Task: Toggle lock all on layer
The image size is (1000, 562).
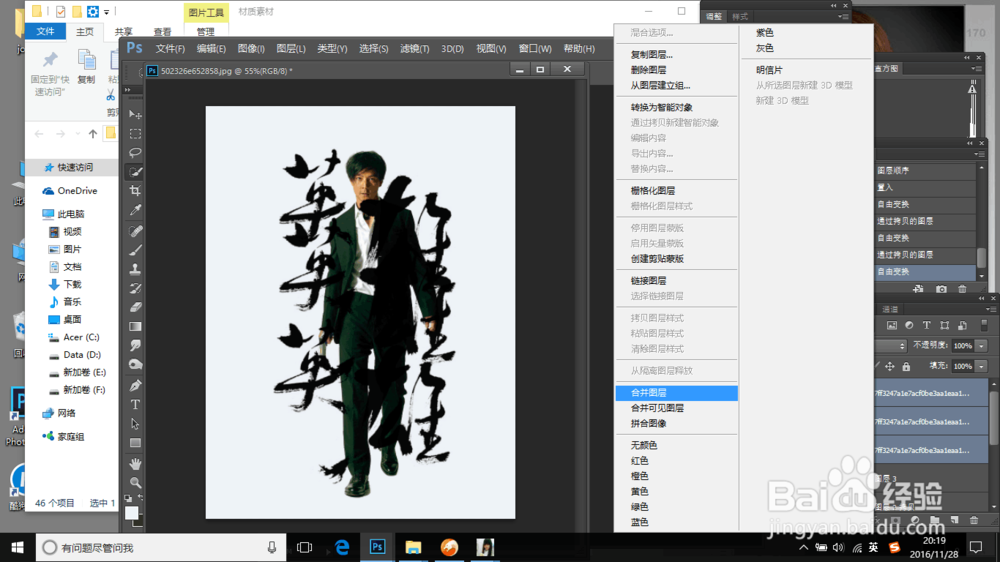Action: tap(906, 366)
